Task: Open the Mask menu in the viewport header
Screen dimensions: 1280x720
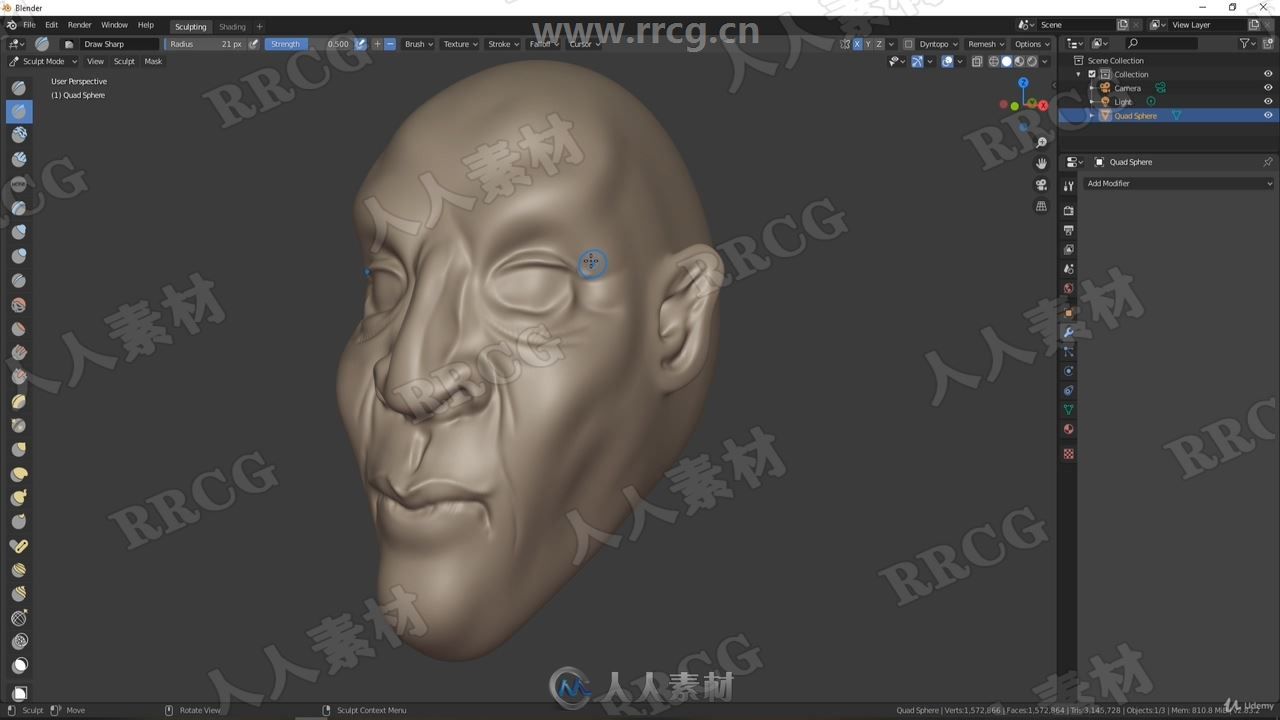Action: 153,61
